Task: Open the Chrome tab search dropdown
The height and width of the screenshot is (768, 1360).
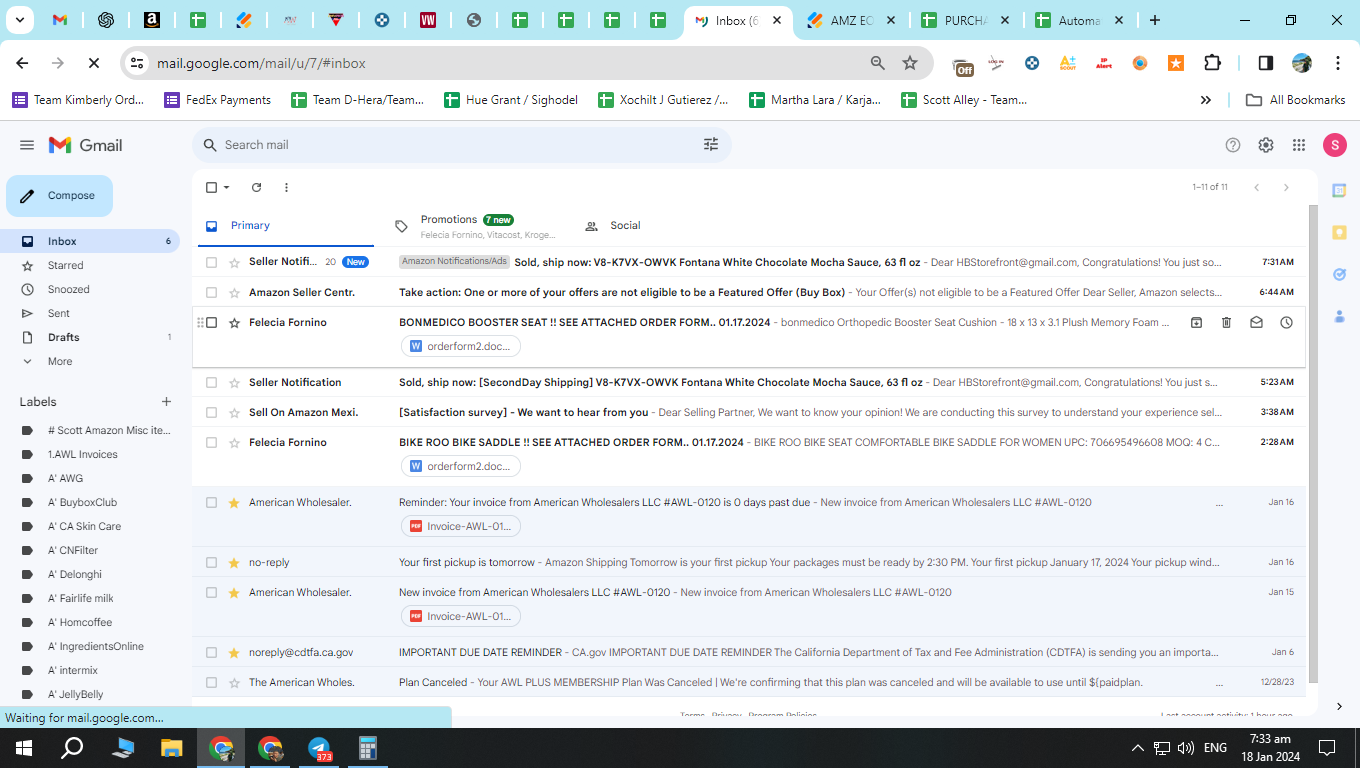Action: coord(21,20)
